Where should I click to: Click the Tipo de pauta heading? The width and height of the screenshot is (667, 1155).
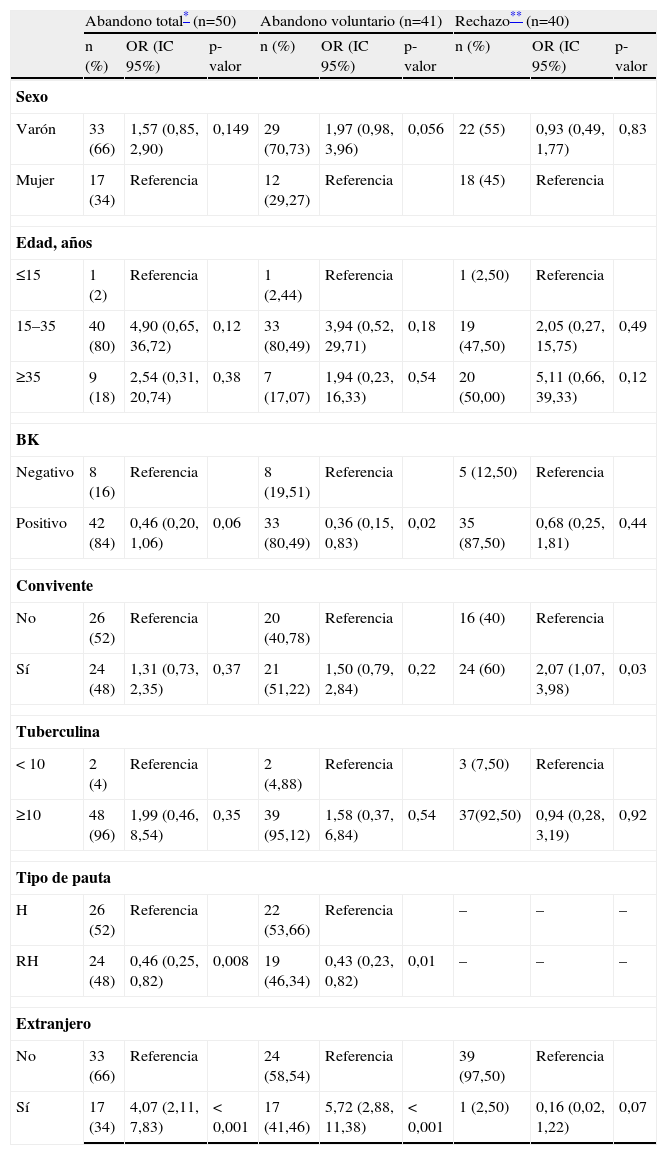(63, 878)
